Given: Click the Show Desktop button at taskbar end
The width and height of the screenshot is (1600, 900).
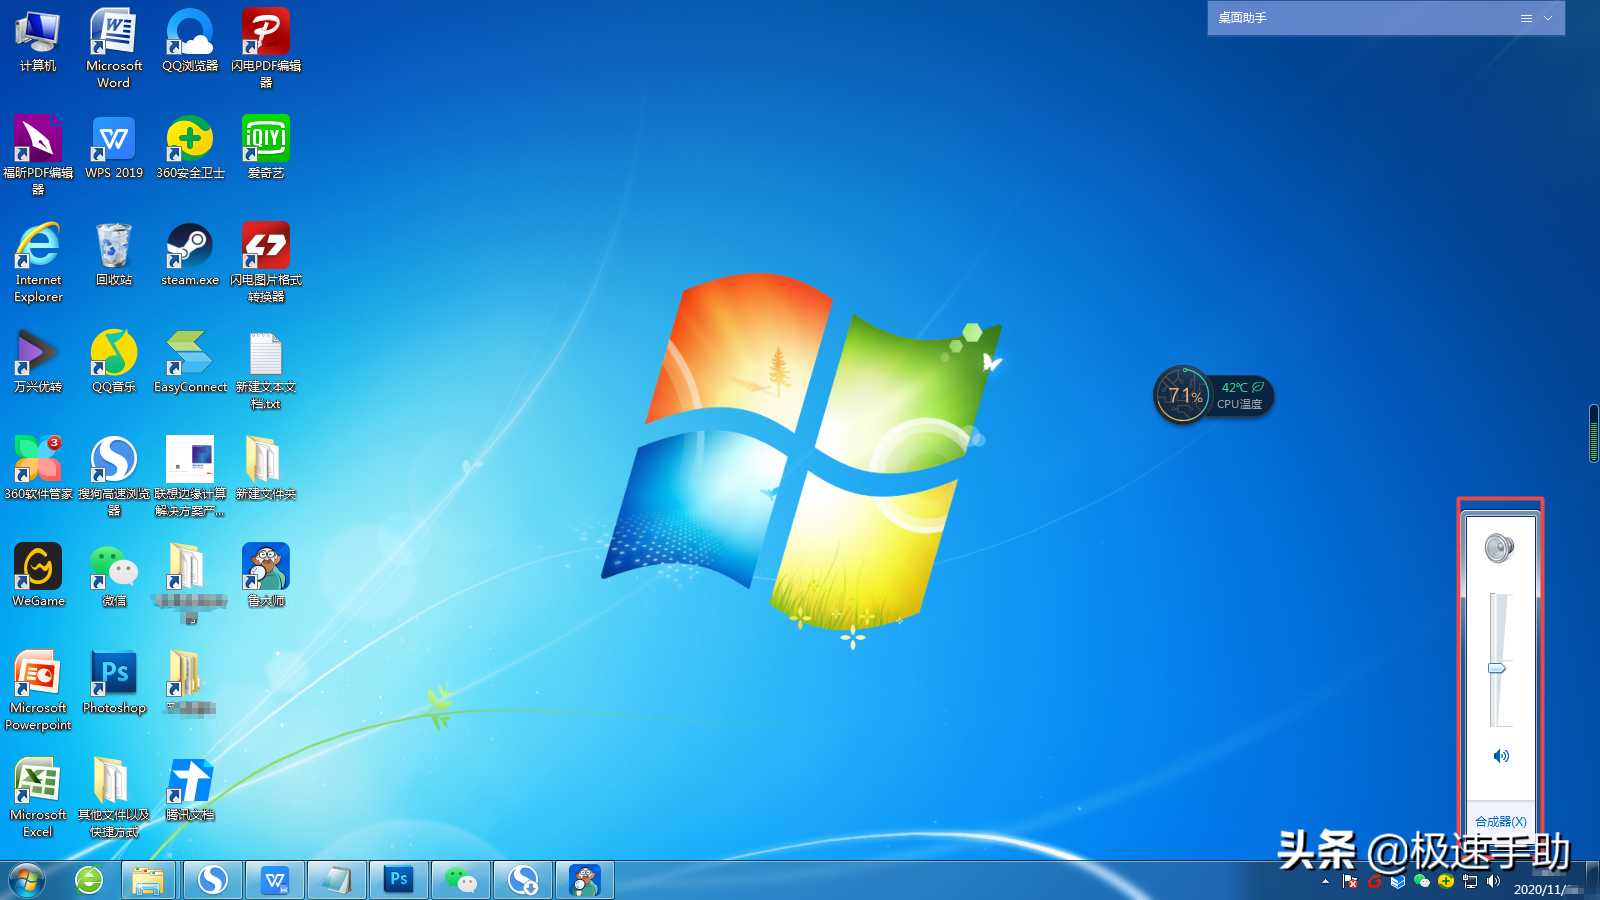Looking at the screenshot, I should [x=1593, y=880].
